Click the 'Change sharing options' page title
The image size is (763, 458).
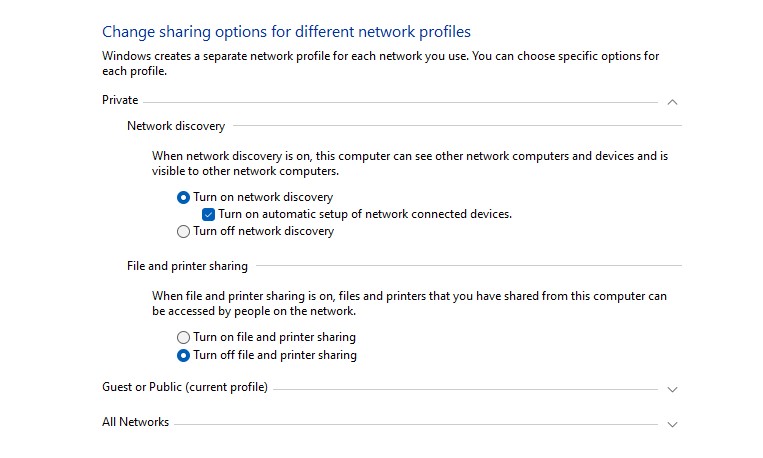(286, 32)
